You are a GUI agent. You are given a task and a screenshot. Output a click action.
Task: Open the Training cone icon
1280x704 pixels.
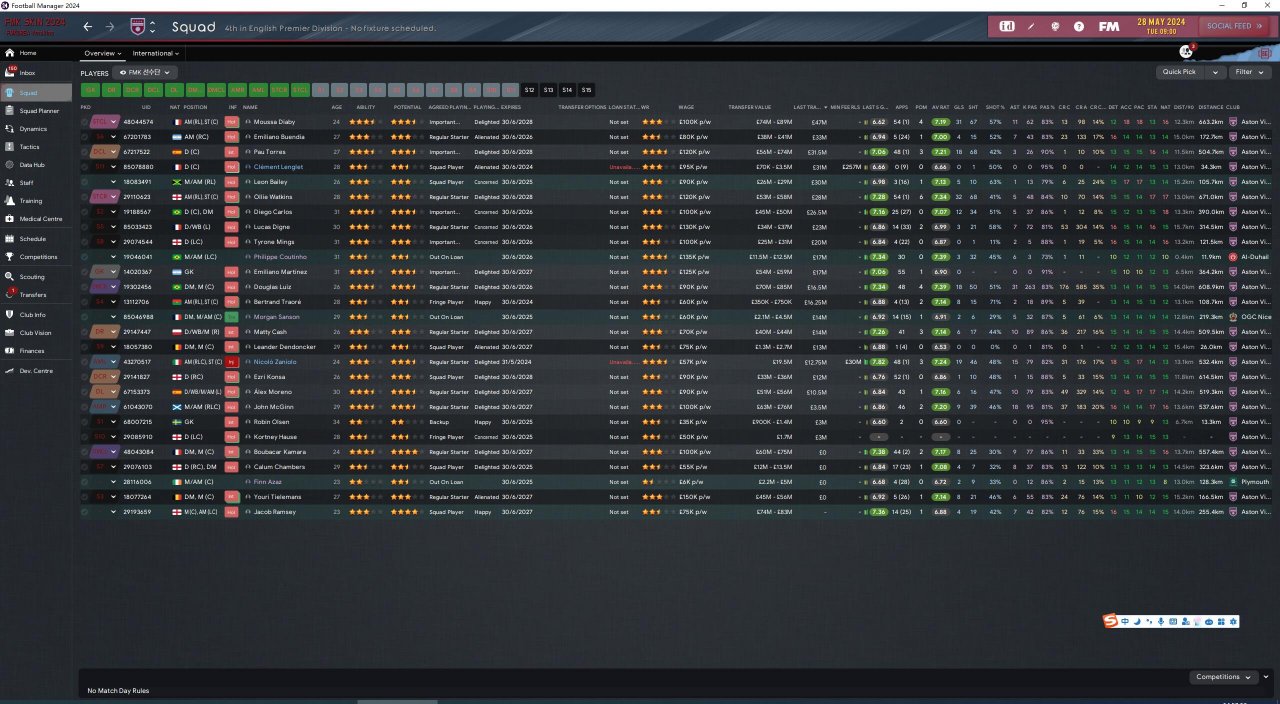(10, 201)
